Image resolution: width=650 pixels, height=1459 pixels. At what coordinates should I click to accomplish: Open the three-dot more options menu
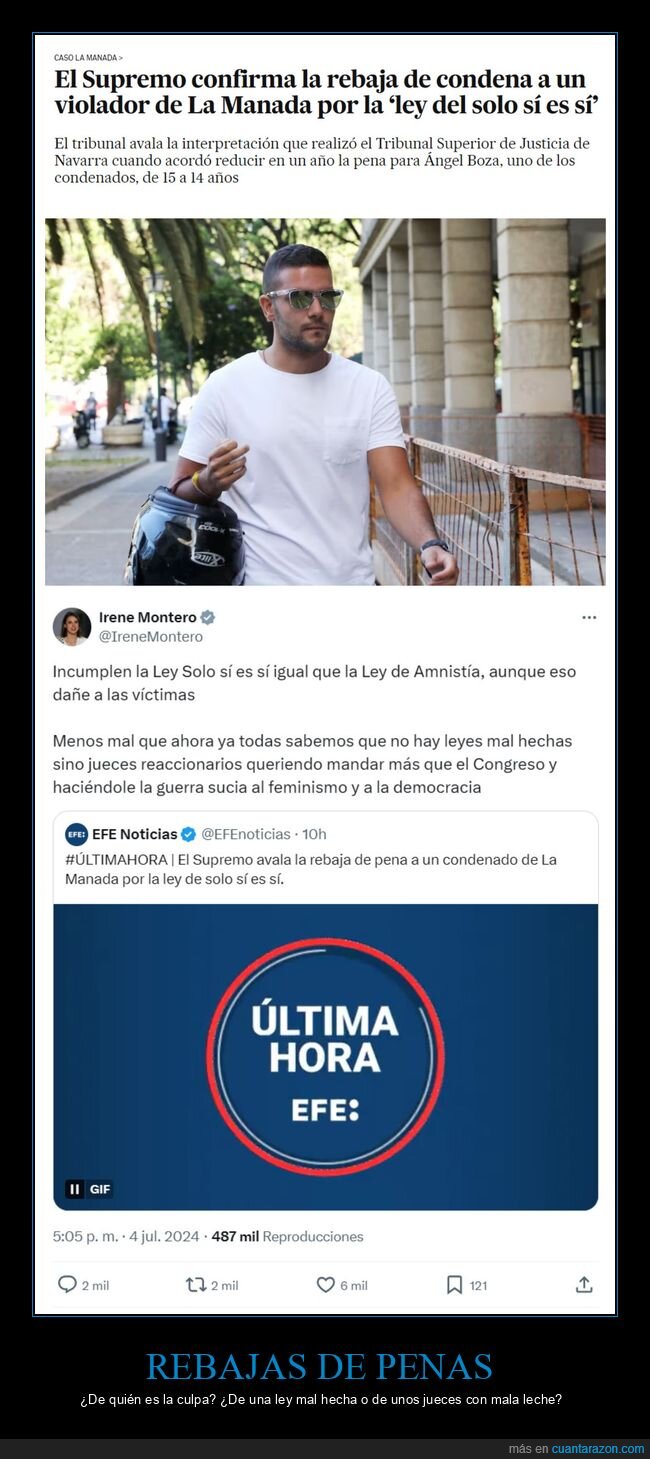(x=589, y=617)
